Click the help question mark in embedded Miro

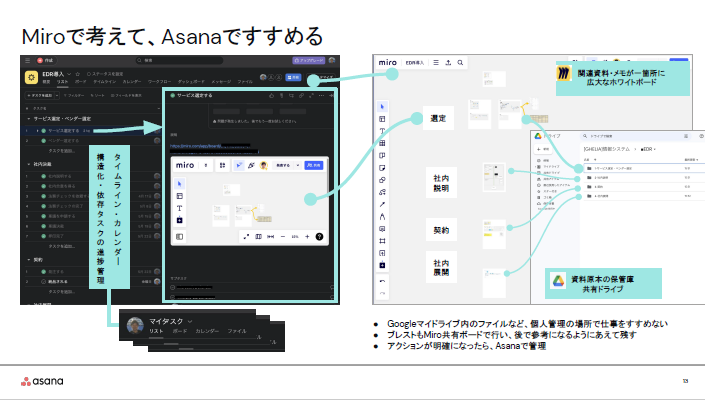coord(319,236)
